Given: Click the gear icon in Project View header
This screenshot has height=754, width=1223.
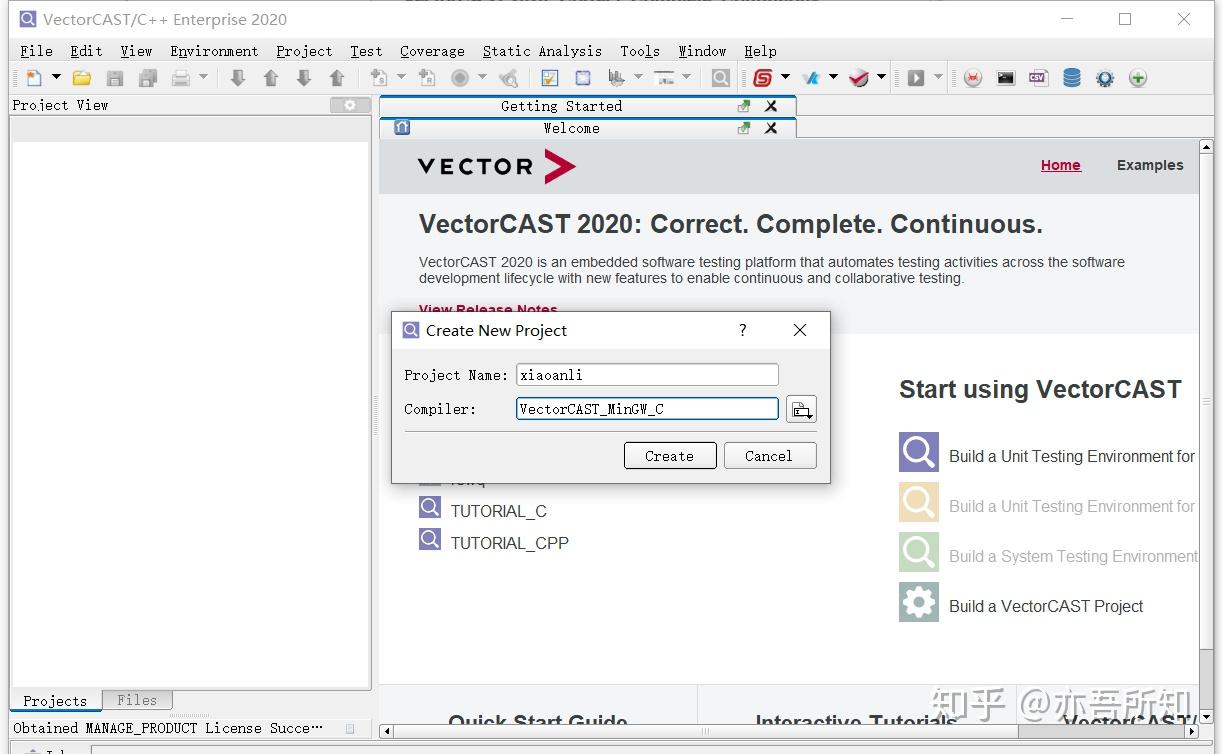Looking at the screenshot, I should pos(348,105).
